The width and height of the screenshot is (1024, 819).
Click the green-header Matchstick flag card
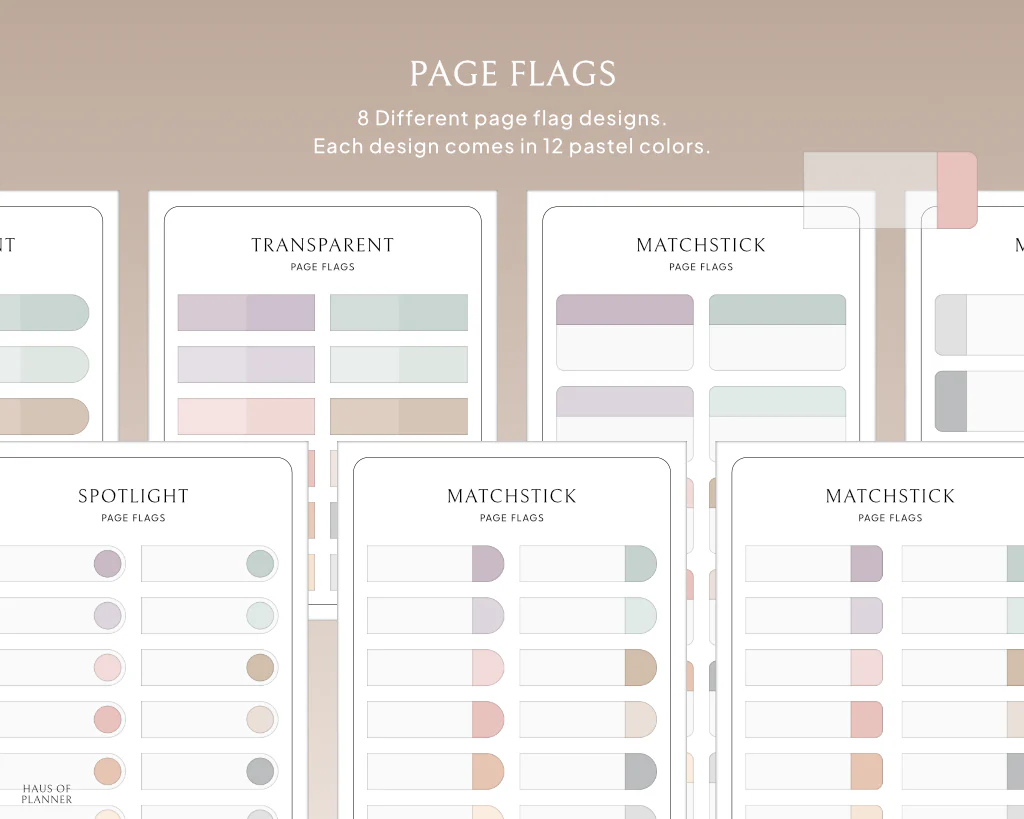click(777, 332)
